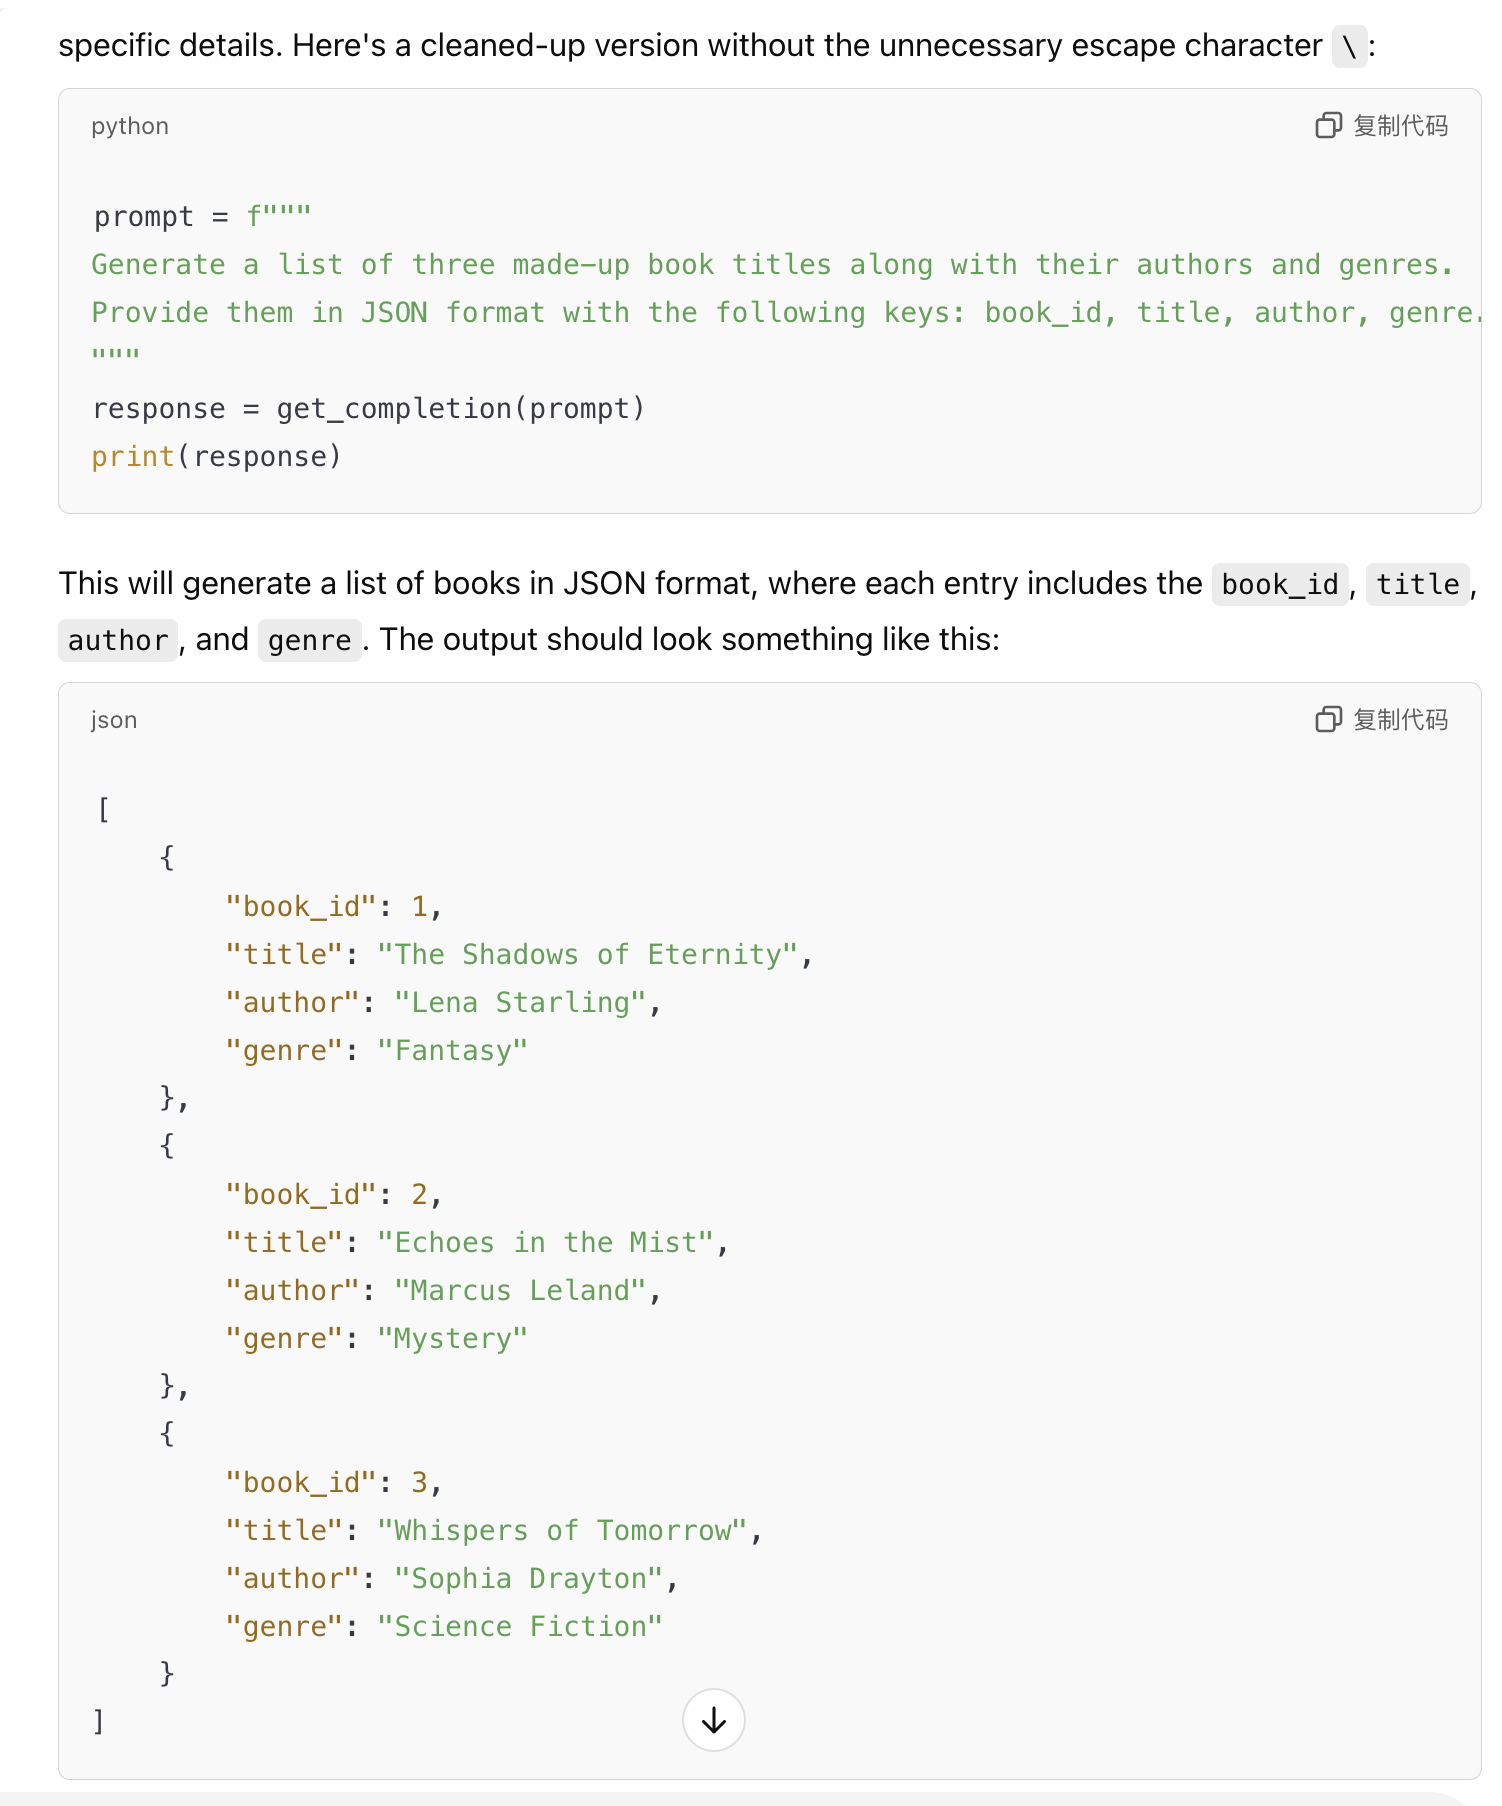Click the "Marcus Leland" author value
The image size is (1502, 1806).
tap(520, 1291)
